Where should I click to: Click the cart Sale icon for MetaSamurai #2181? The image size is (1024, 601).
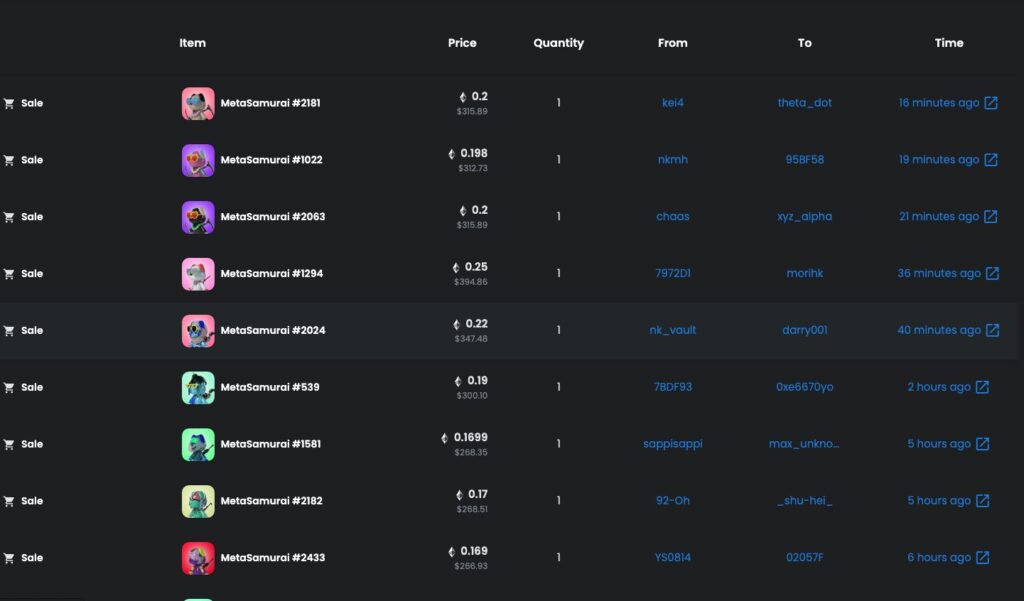click(9, 103)
